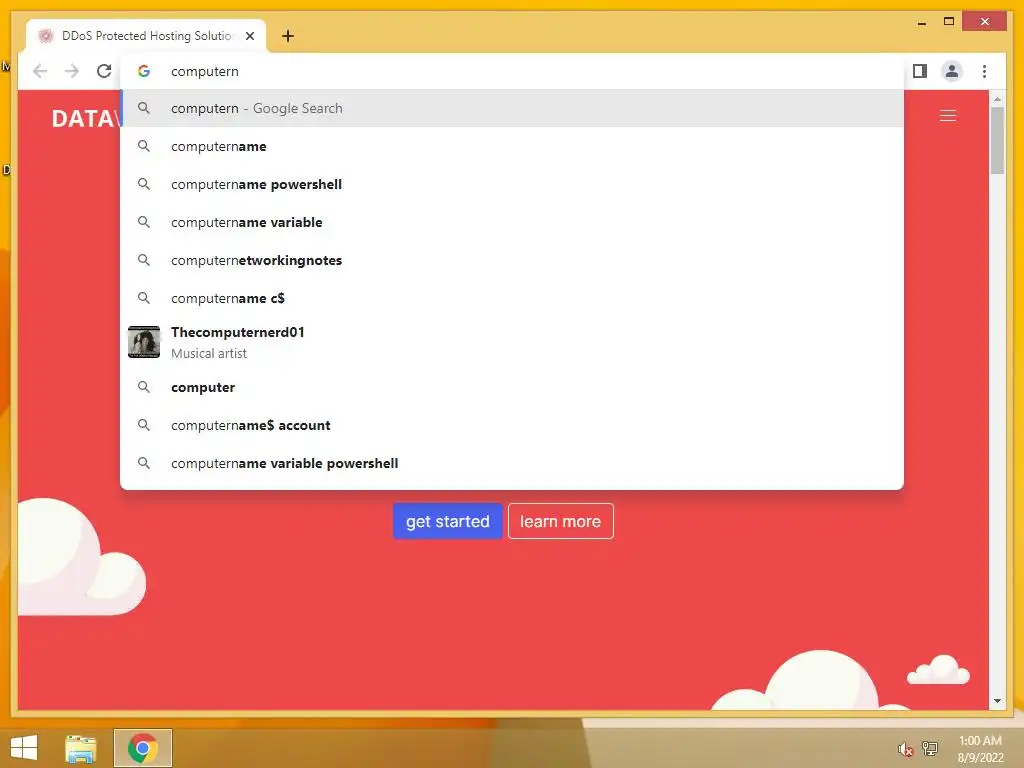Open the Thecomputernerd01 musical artist suggestion
The image size is (1024, 768).
point(512,342)
